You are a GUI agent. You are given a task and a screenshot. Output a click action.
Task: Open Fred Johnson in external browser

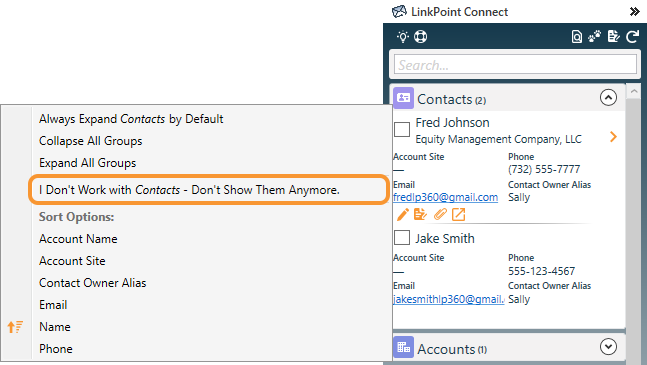pos(458,214)
